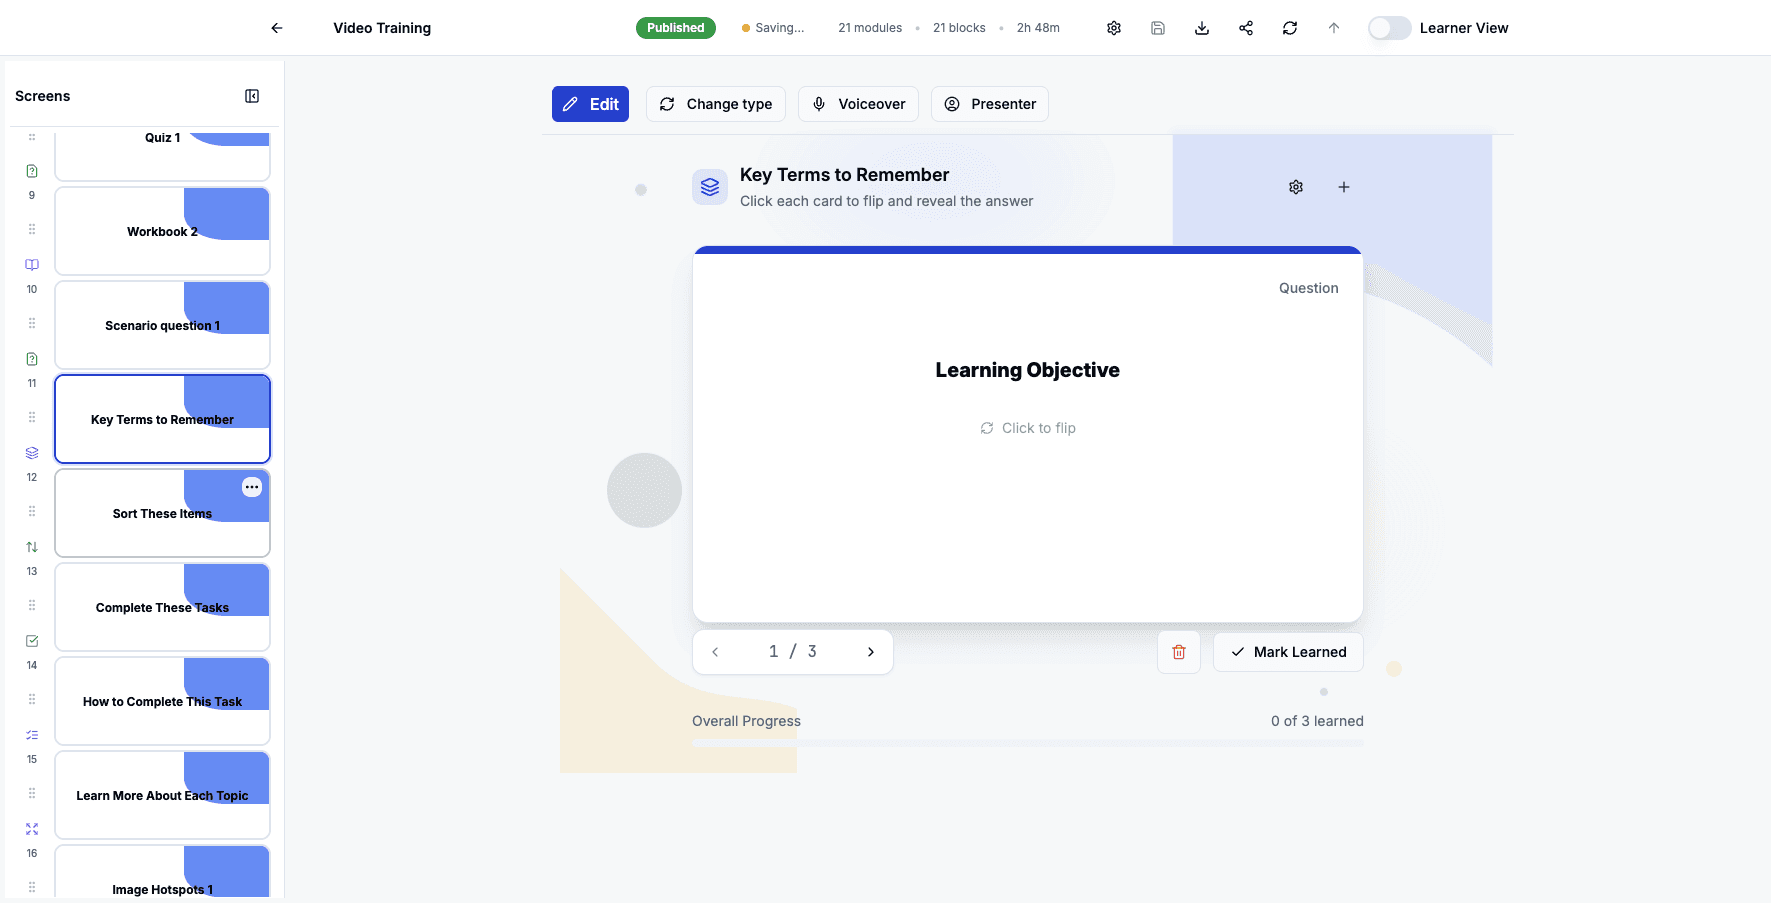Go to the next flashcard
The image size is (1771, 903).
tap(871, 652)
